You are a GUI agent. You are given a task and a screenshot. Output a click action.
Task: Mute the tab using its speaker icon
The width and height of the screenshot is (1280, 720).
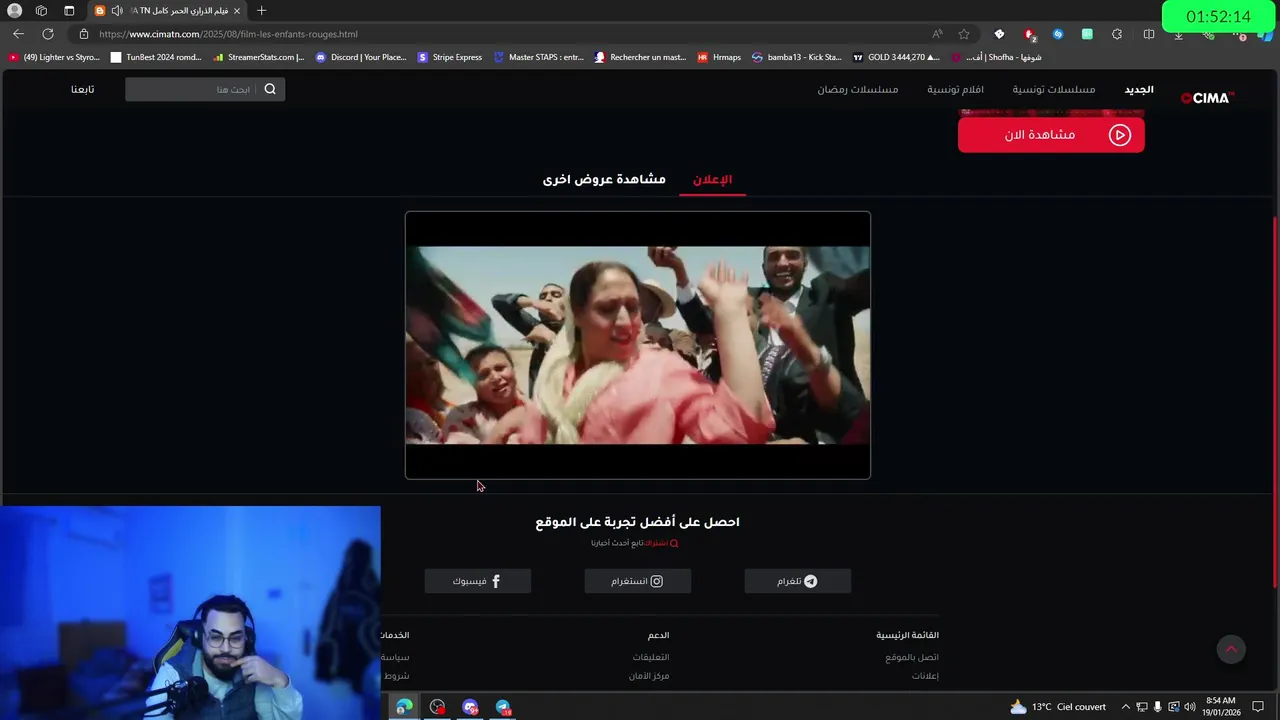tap(117, 10)
